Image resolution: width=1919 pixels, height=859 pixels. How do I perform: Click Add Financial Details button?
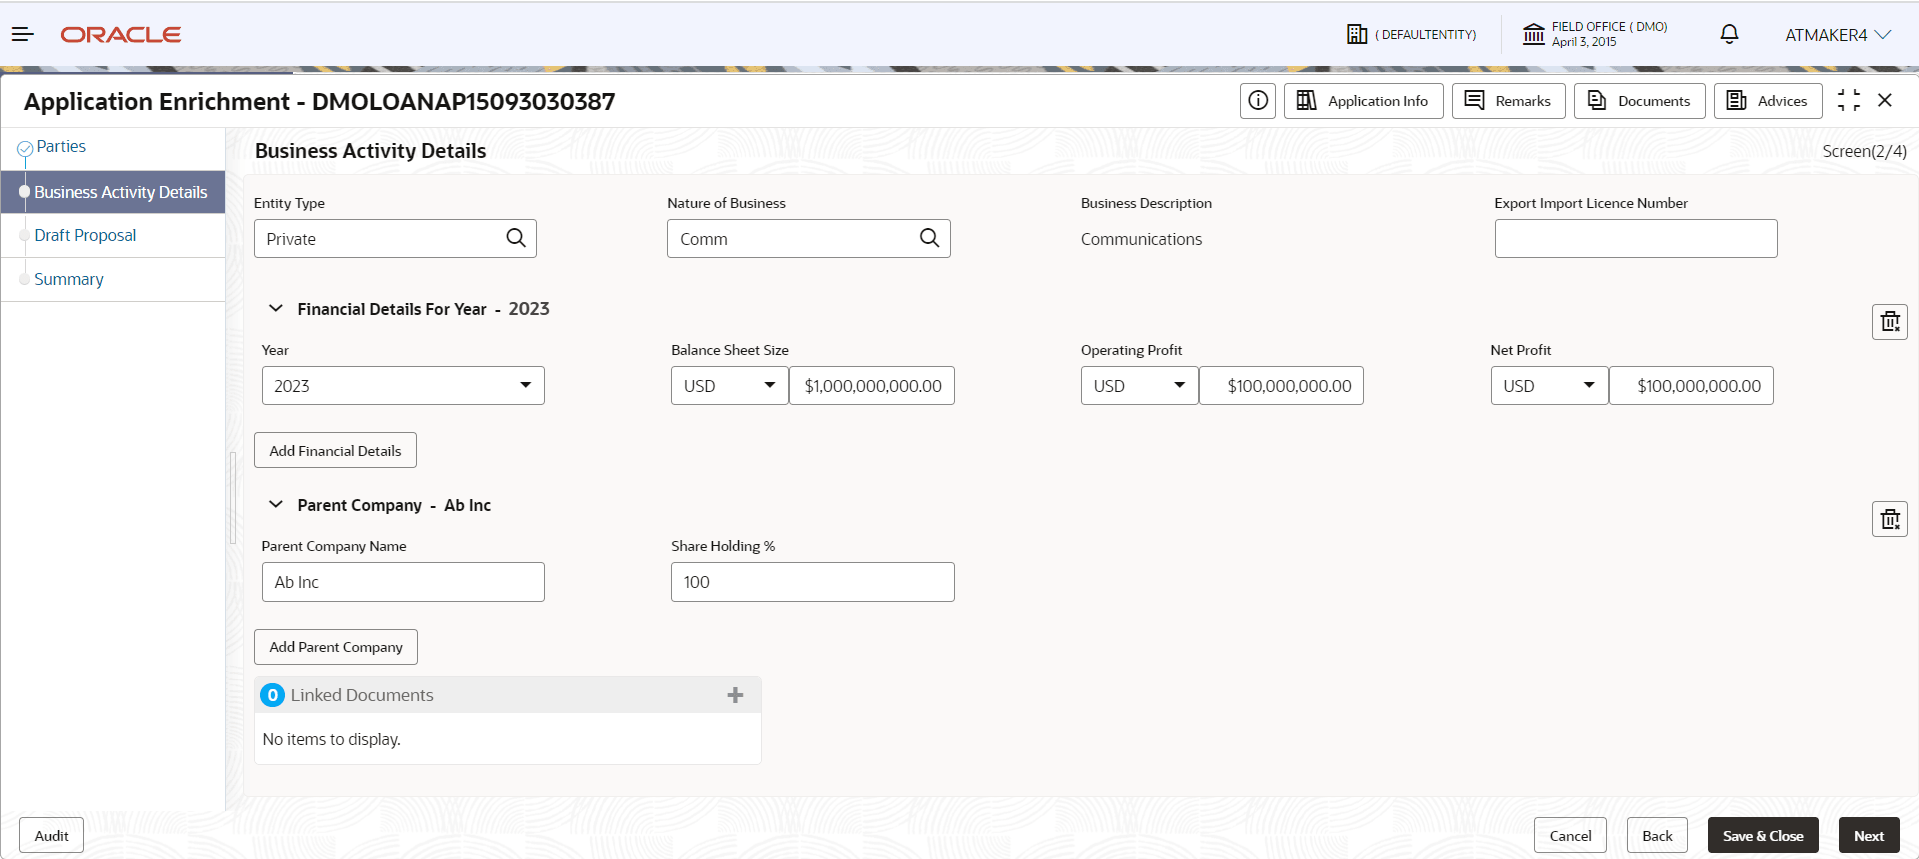[x=335, y=450]
